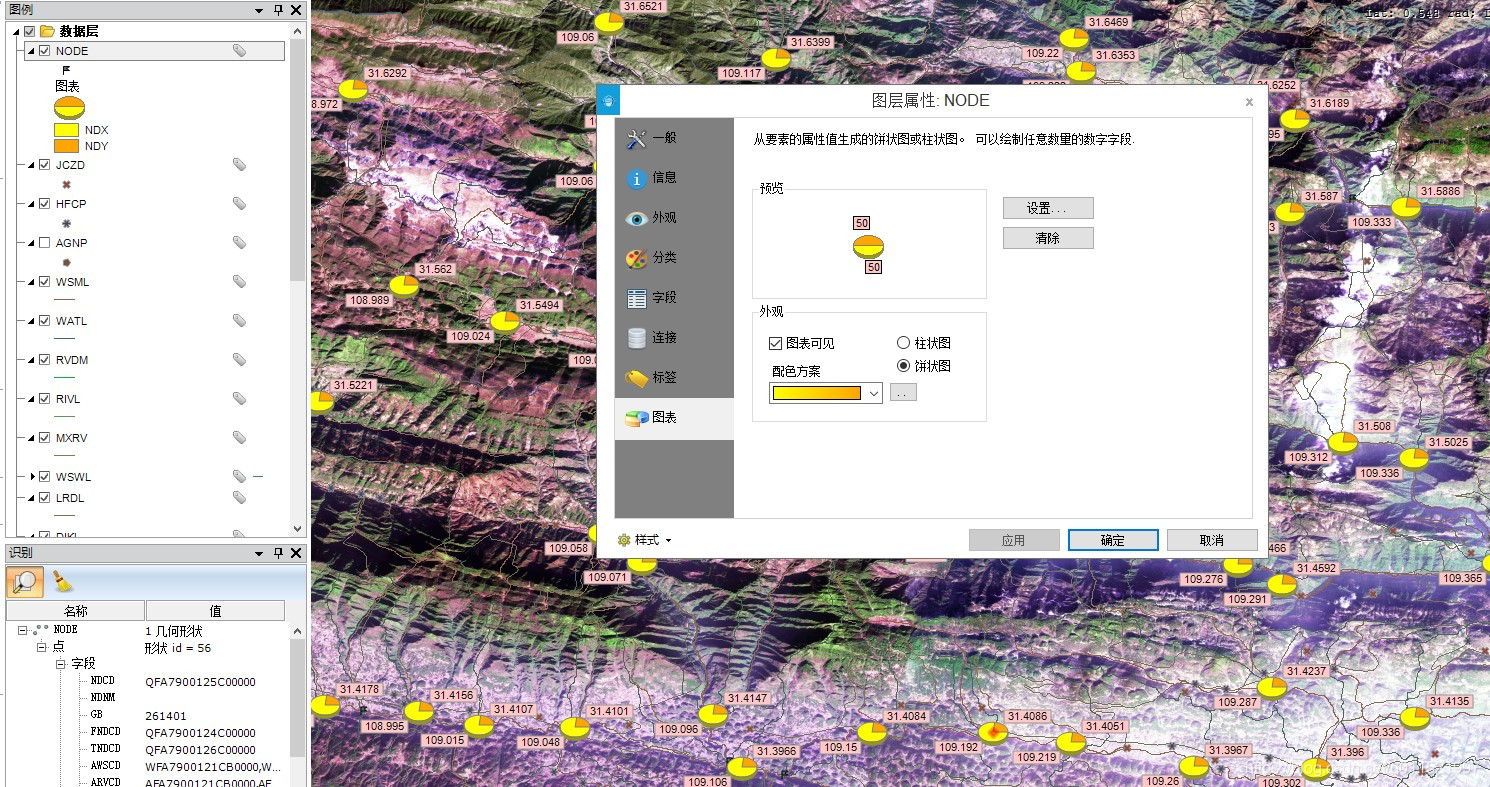Open the 配色方案 dropdown list
This screenshot has width=1490, height=787.
(x=874, y=392)
